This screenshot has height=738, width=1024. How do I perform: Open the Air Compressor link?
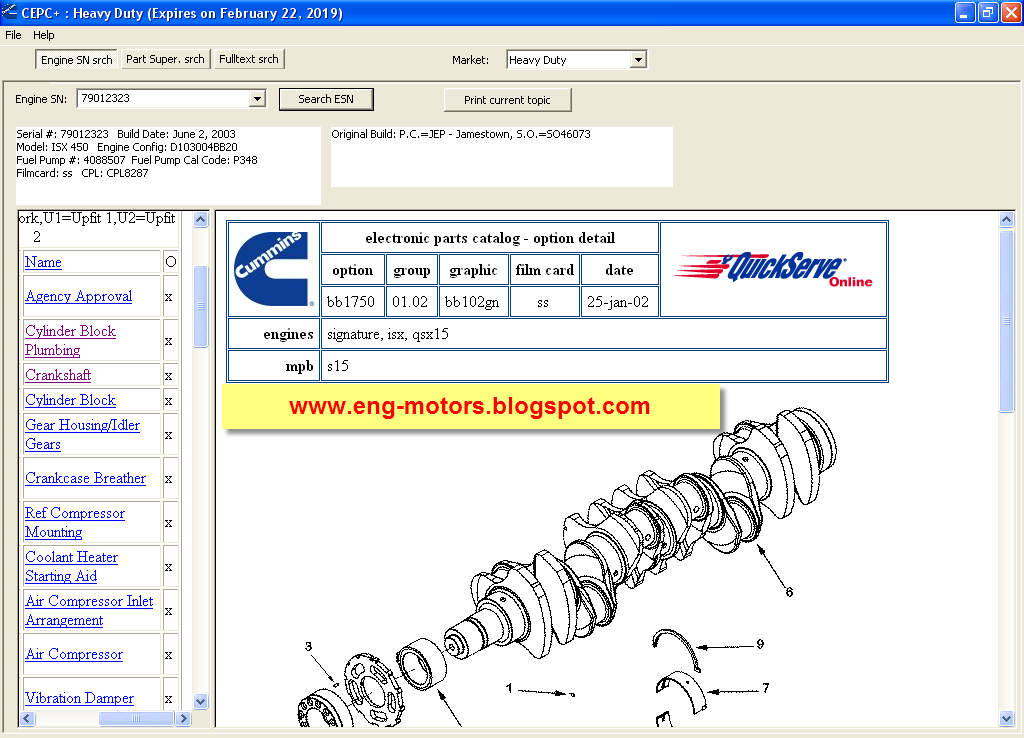(74, 654)
